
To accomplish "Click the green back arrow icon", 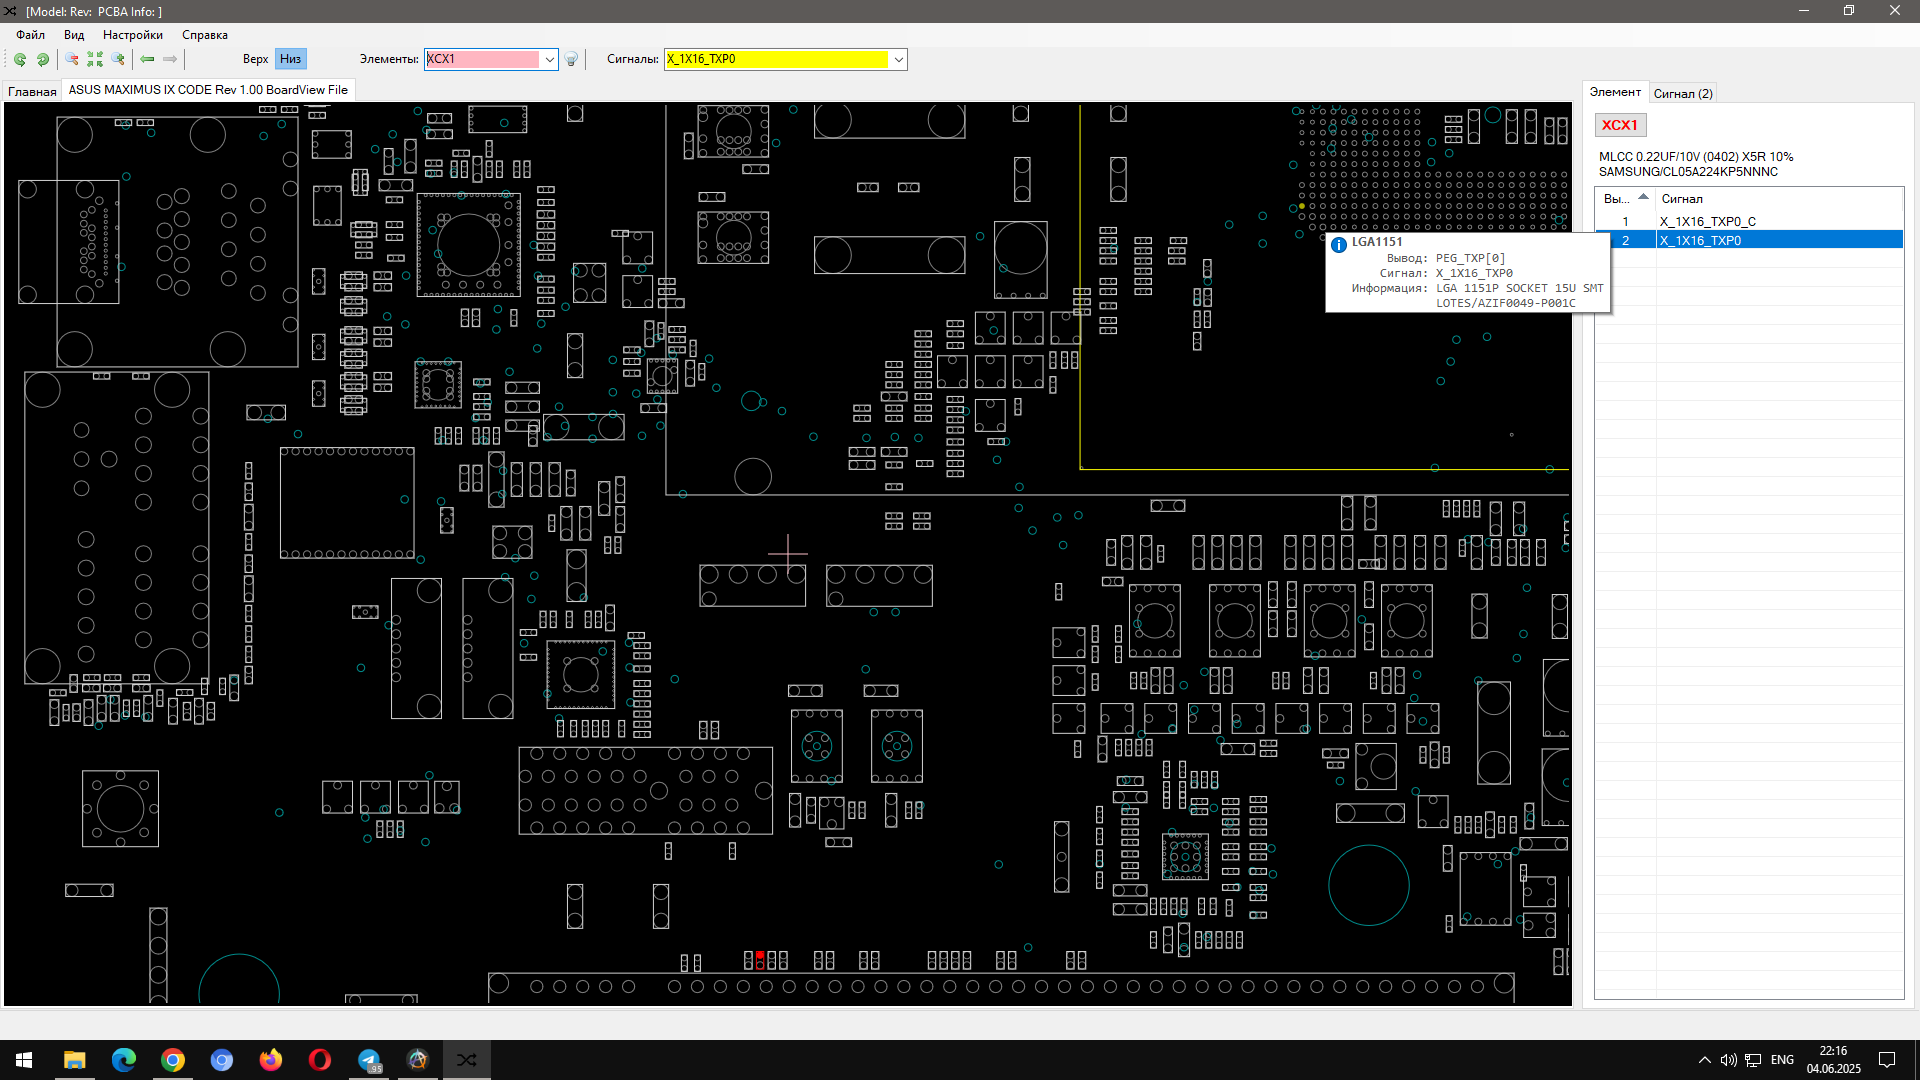I will (147, 59).
